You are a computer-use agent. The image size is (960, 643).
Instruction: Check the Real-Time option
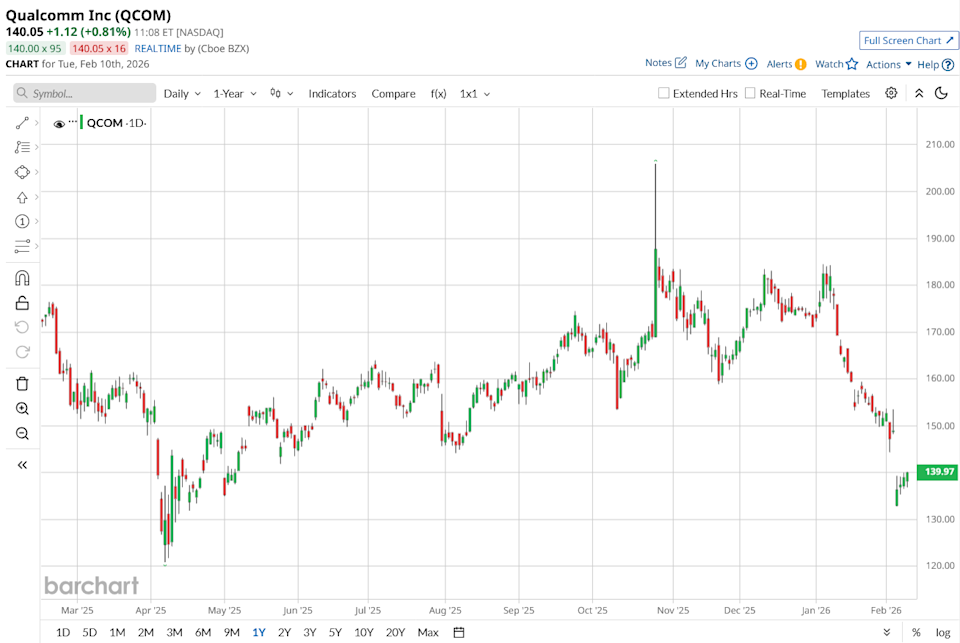pos(750,93)
